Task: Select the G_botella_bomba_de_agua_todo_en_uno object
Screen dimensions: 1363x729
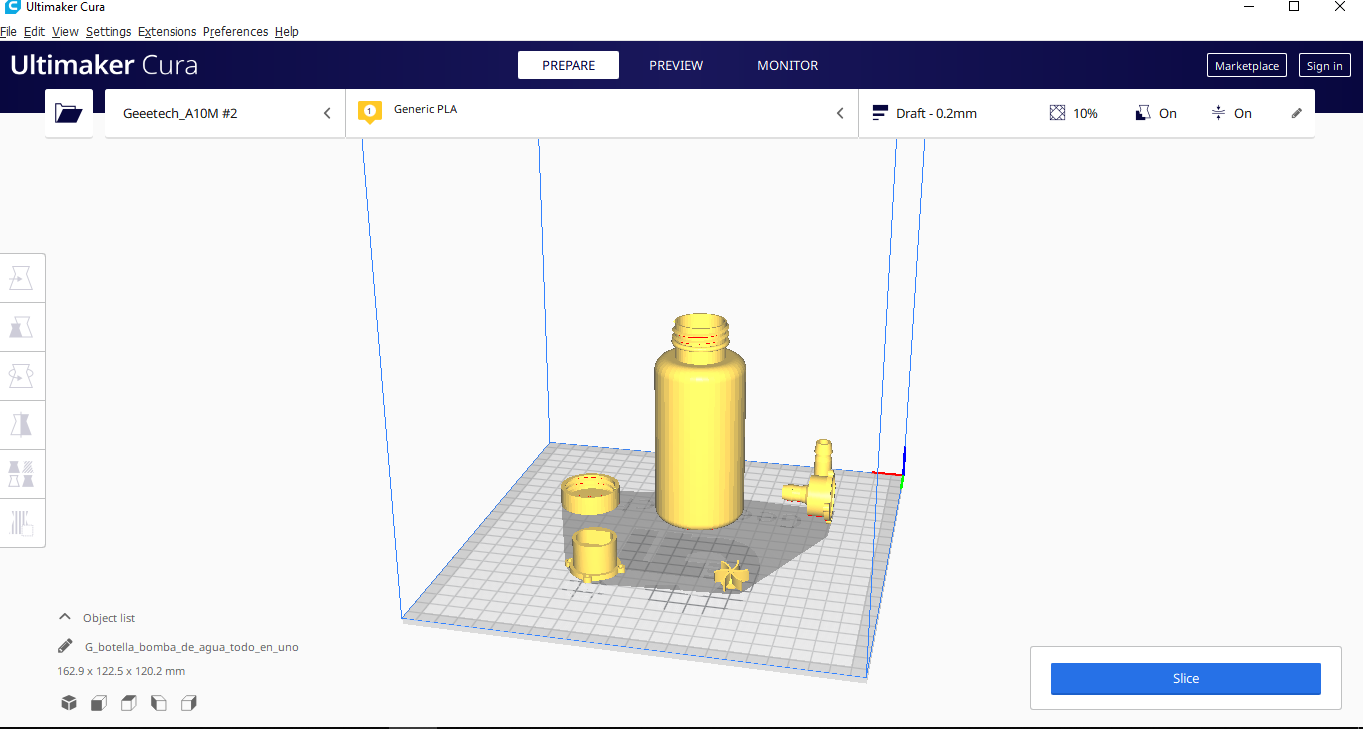Action: (191, 647)
